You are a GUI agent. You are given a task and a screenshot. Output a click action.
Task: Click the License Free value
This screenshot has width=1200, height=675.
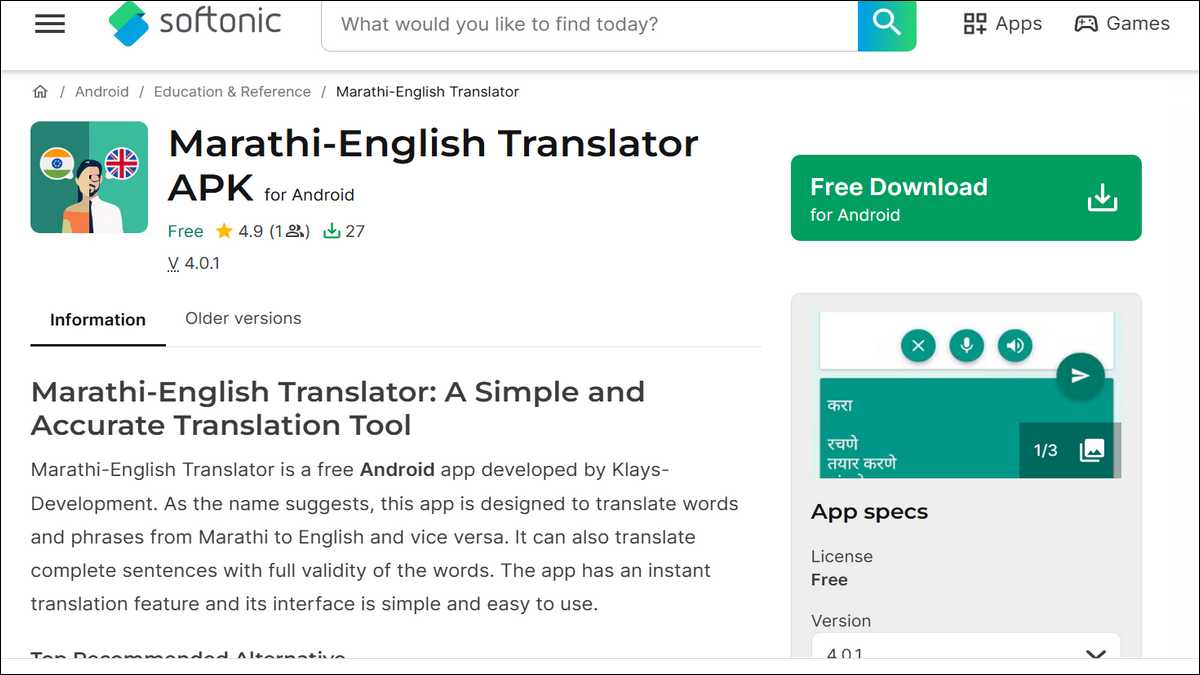pyautogui.click(x=829, y=580)
